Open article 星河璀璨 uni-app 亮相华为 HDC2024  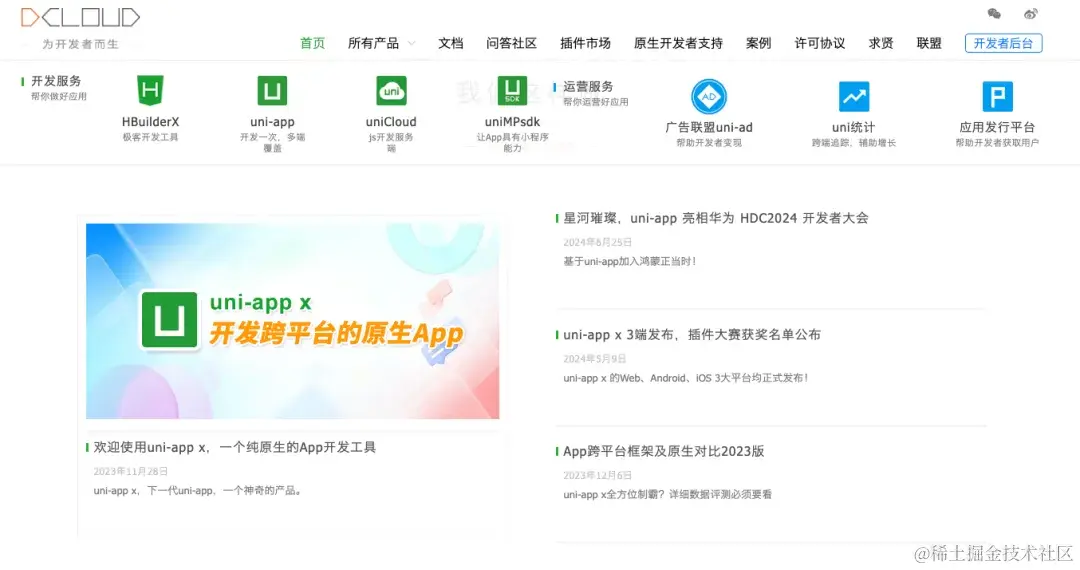pos(716,218)
